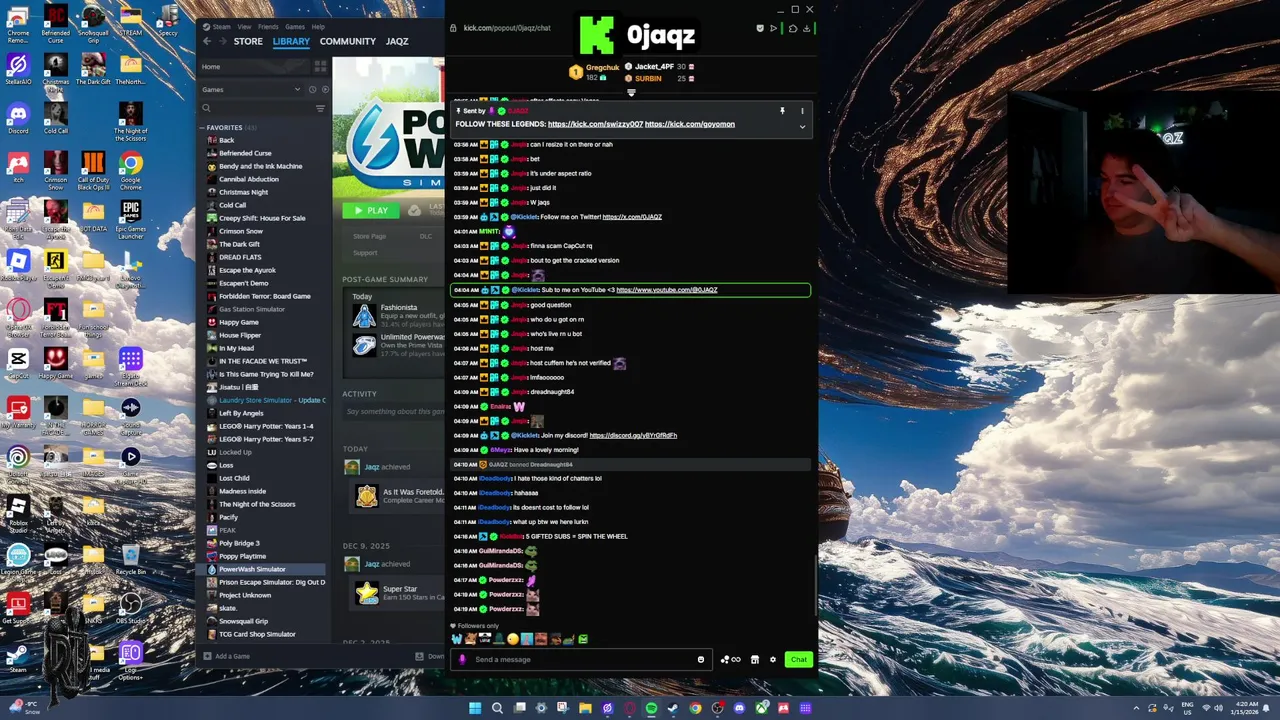Open Google Chrome desktop shortcut
Image resolution: width=1280 pixels, height=720 pixels.
tap(131, 167)
